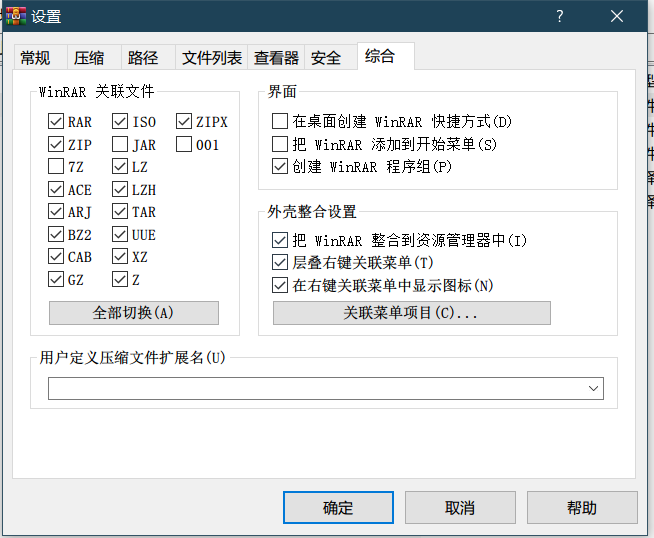Image resolution: width=654 pixels, height=538 pixels.
Task: Click the question mark help icon
Action: tap(560, 16)
